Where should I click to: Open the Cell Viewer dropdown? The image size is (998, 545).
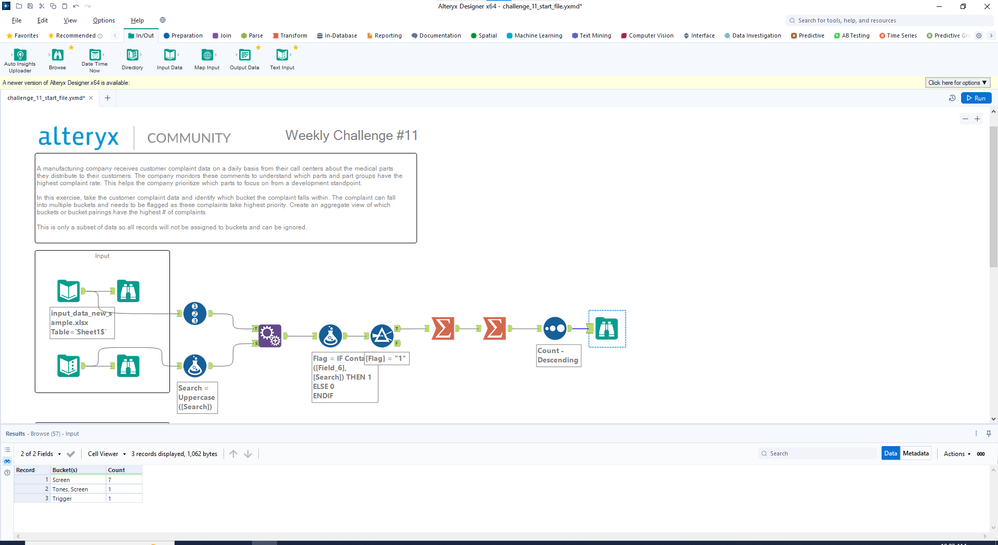tap(106, 454)
